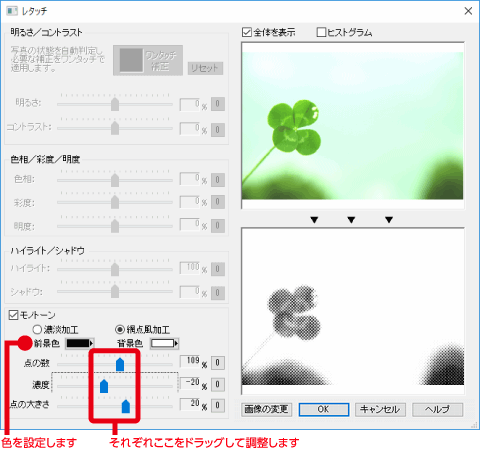The height and width of the screenshot is (450, 480).
Task: Select the 網点風加工 radio button
Action: pyautogui.click(x=120, y=330)
